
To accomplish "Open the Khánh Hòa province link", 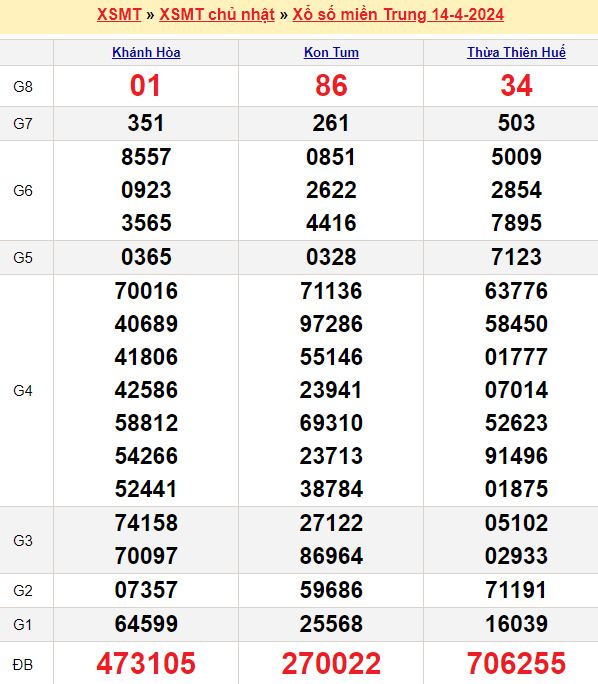I will (x=146, y=52).
